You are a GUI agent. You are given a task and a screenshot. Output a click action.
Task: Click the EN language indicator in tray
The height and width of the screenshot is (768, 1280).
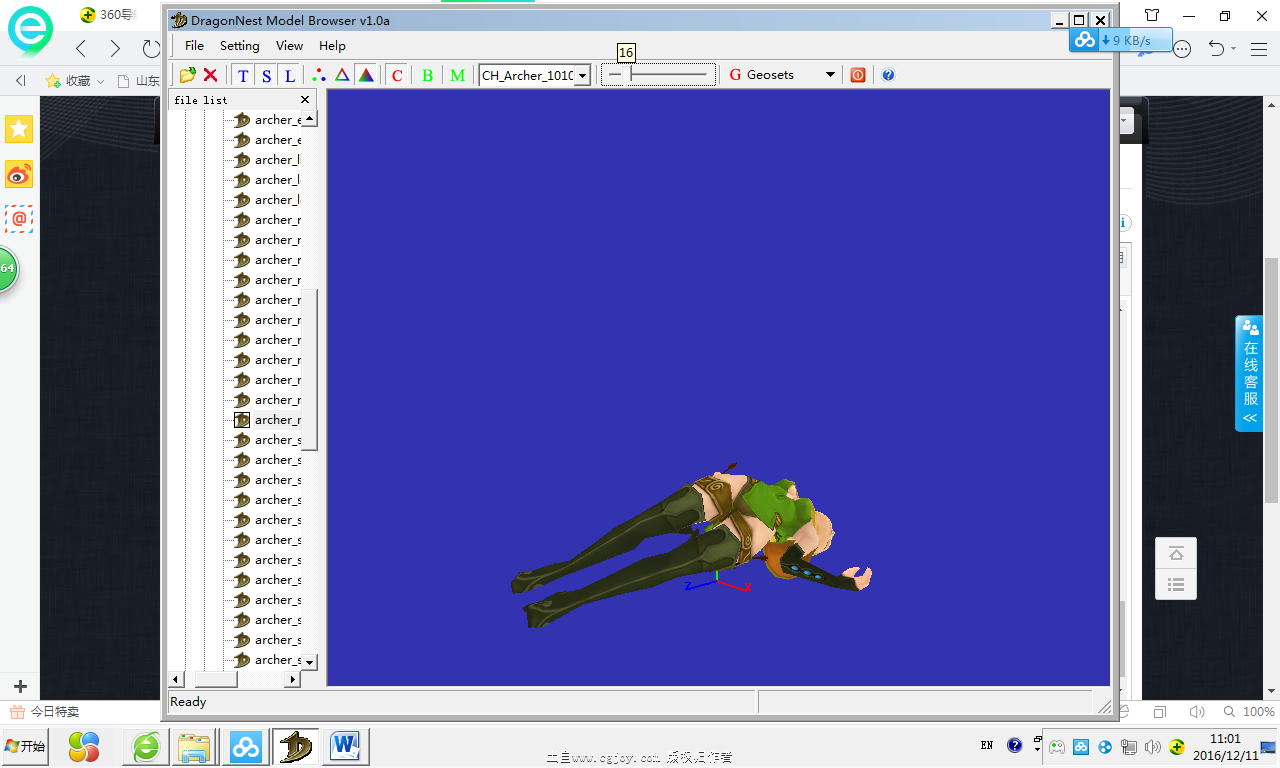click(x=987, y=745)
